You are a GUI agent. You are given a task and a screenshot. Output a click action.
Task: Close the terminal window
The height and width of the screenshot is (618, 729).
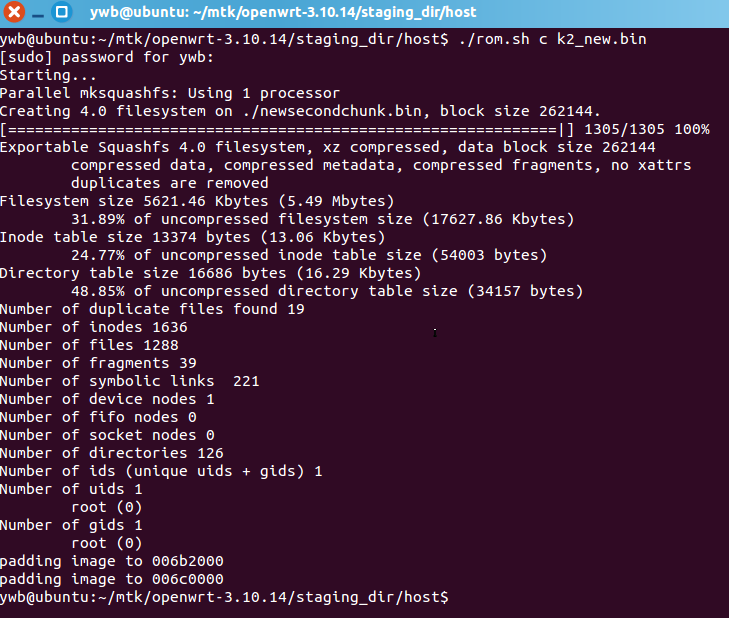pos(14,12)
